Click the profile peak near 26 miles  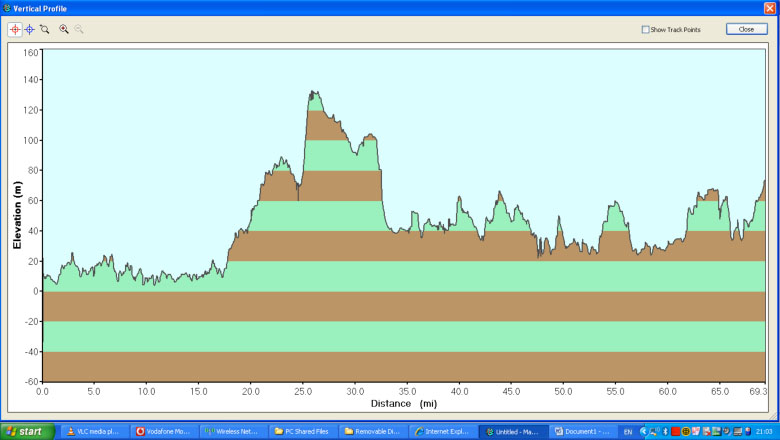coord(313,92)
